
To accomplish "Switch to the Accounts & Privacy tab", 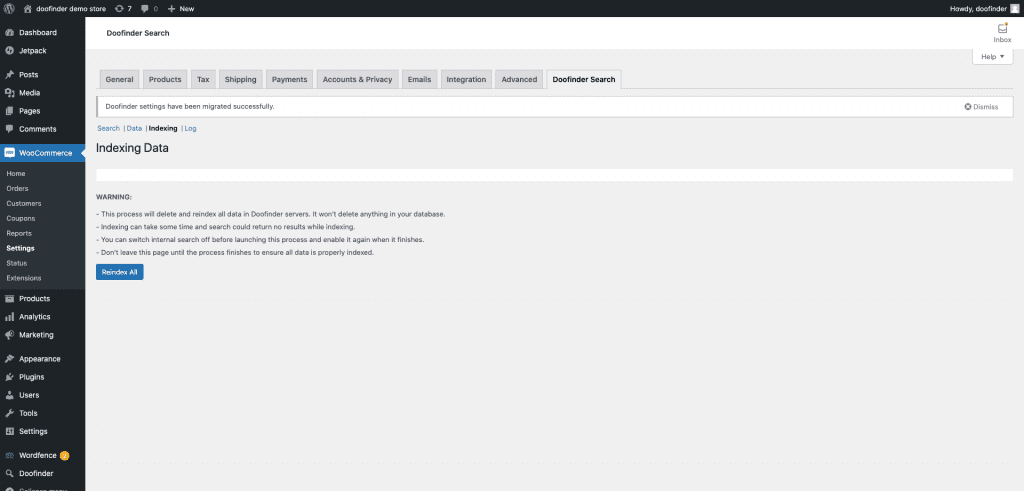I will (x=357, y=79).
